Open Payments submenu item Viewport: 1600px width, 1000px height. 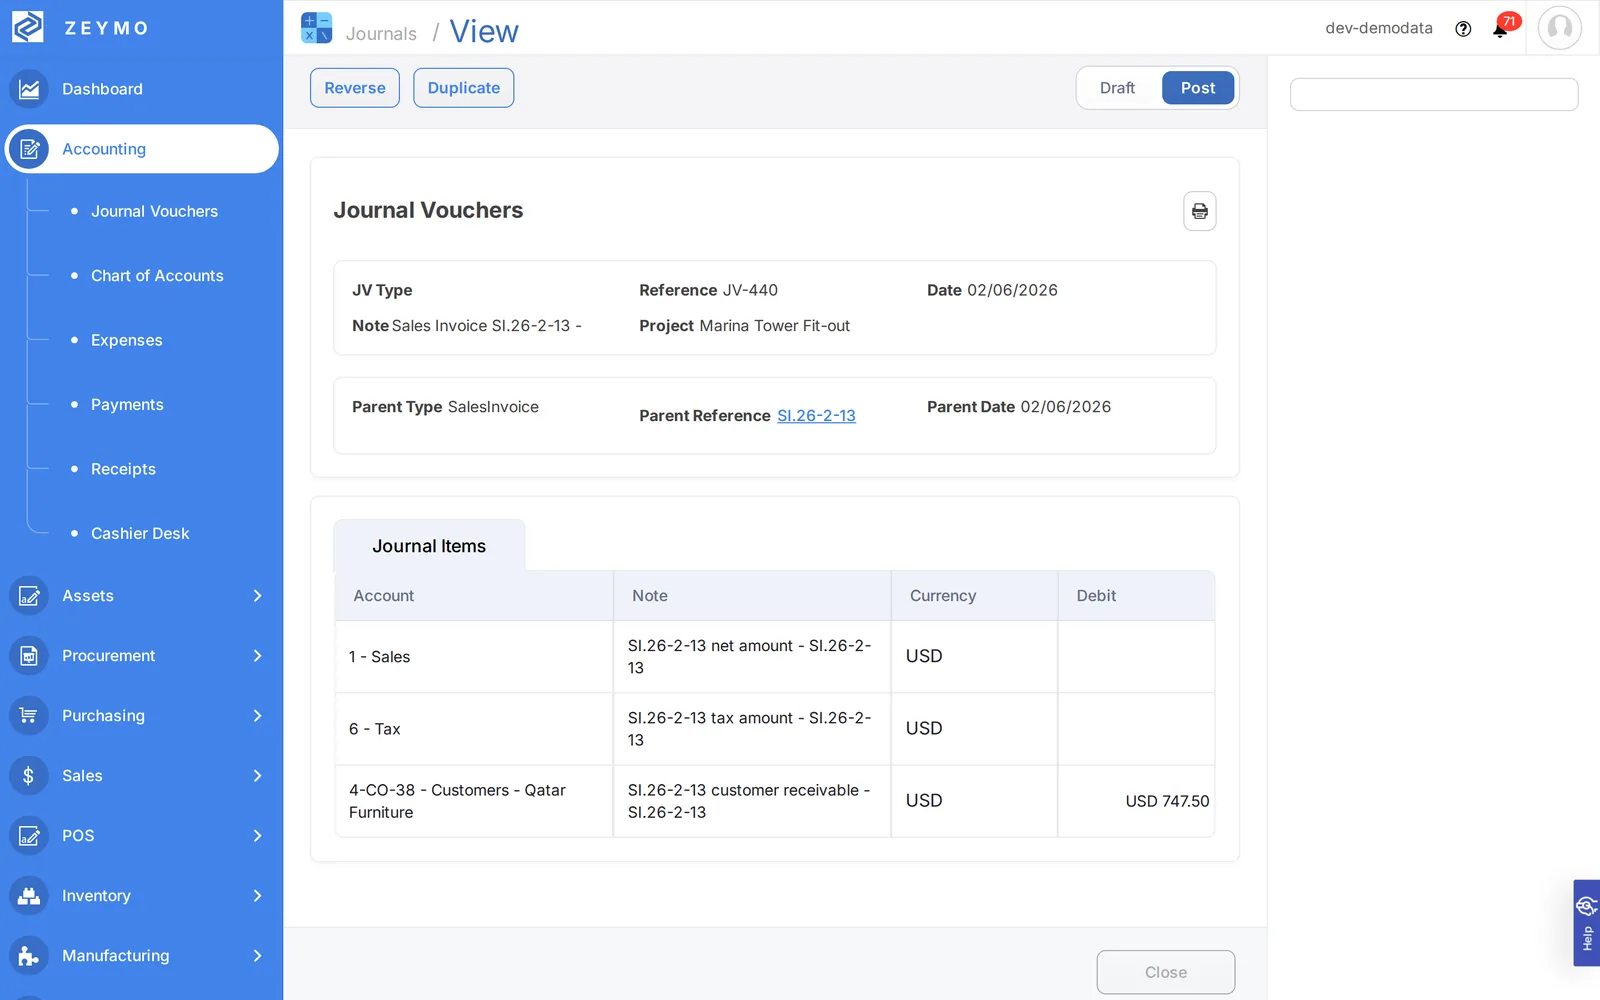pyautogui.click(x=127, y=405)
